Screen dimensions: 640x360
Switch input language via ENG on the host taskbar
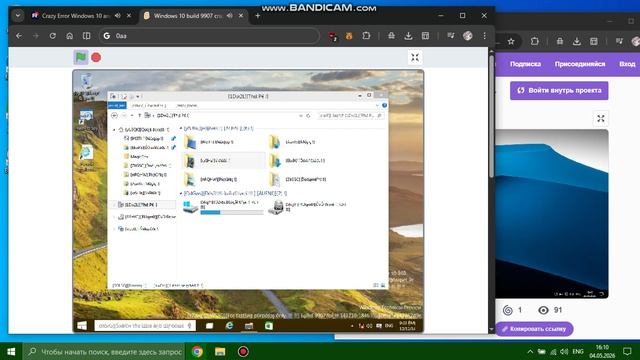pos(578,351)
